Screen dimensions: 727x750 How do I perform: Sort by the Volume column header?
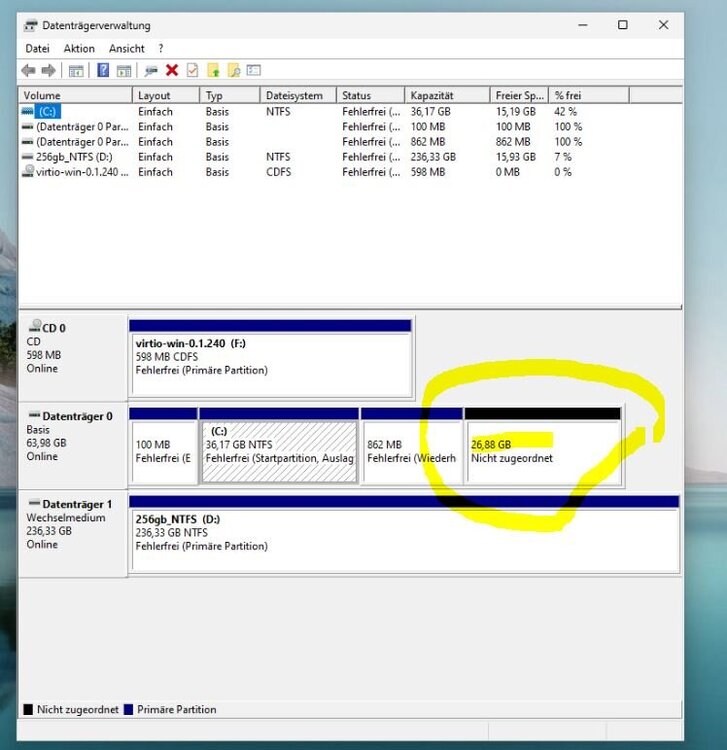(x=76, y=95)
